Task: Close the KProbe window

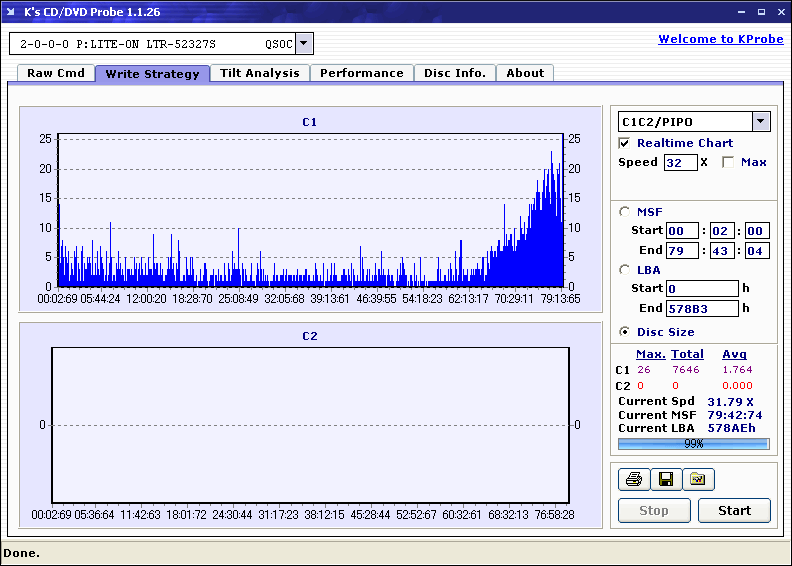Action: tap(780, 11)
